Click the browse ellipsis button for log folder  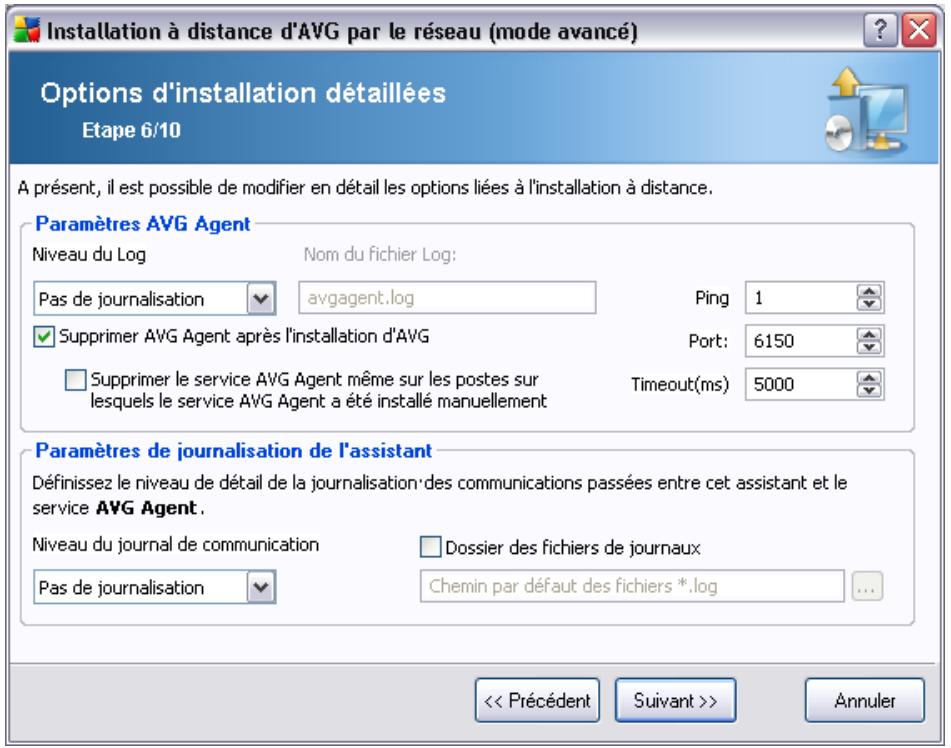867,587
